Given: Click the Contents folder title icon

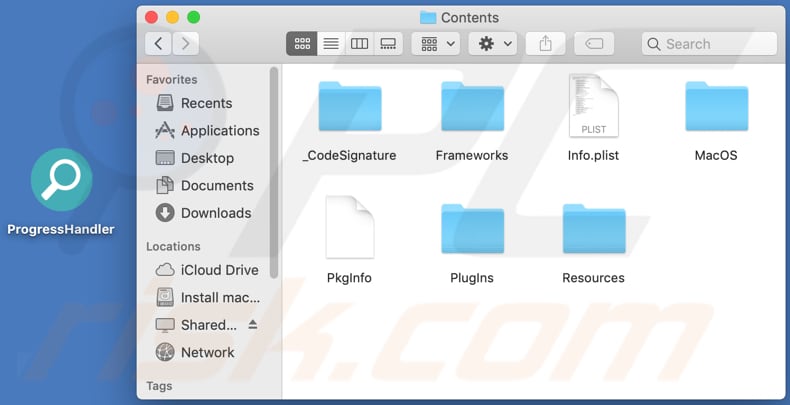Looking at the screenshot, I should (x=428, y=18).
